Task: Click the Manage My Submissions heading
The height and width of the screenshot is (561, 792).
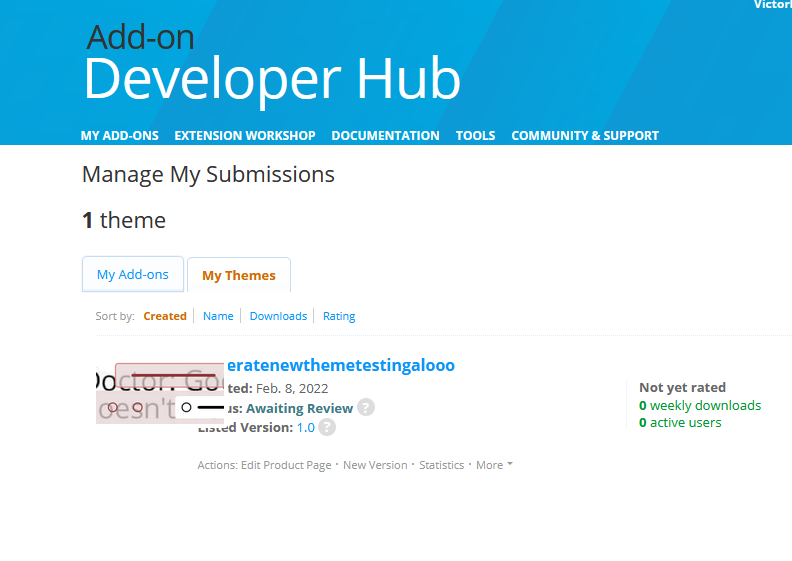Action: [208, 175]
